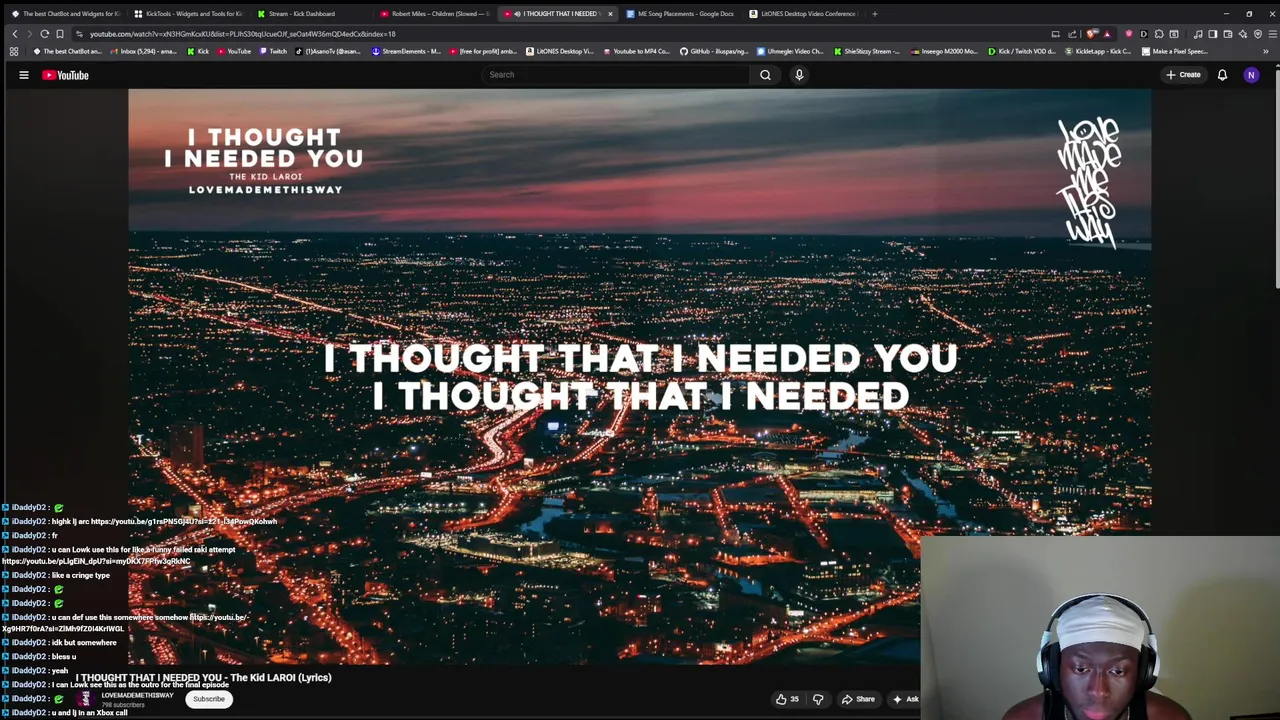This screenshot has height=720, width=1280.
Task: Dislike the video with thumbs down
Action: click(x=818, y=699)
